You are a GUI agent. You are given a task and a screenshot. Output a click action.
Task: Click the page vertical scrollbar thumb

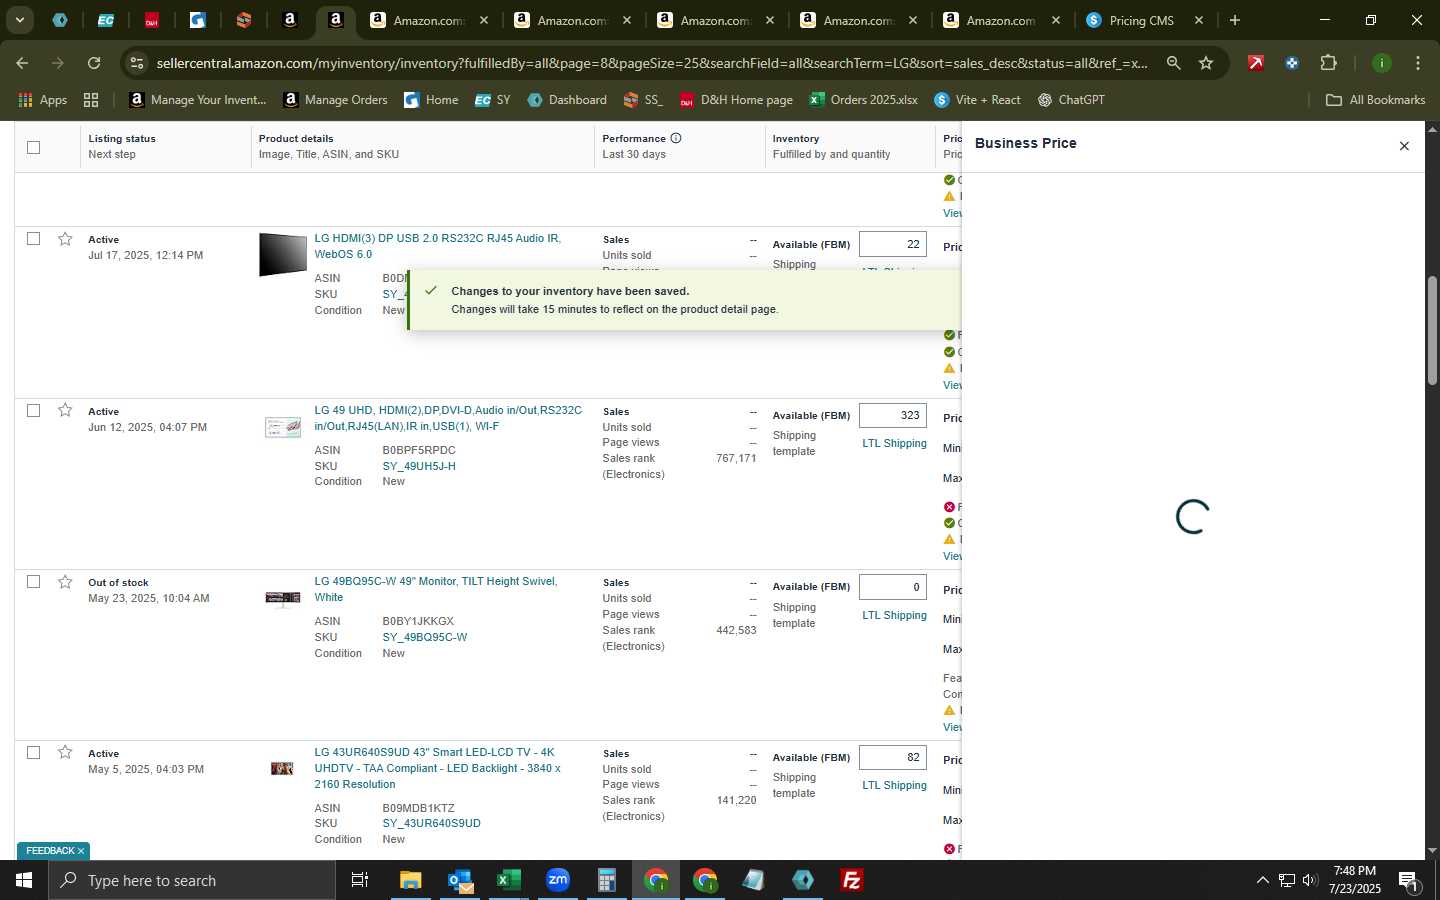(1432, 330)
